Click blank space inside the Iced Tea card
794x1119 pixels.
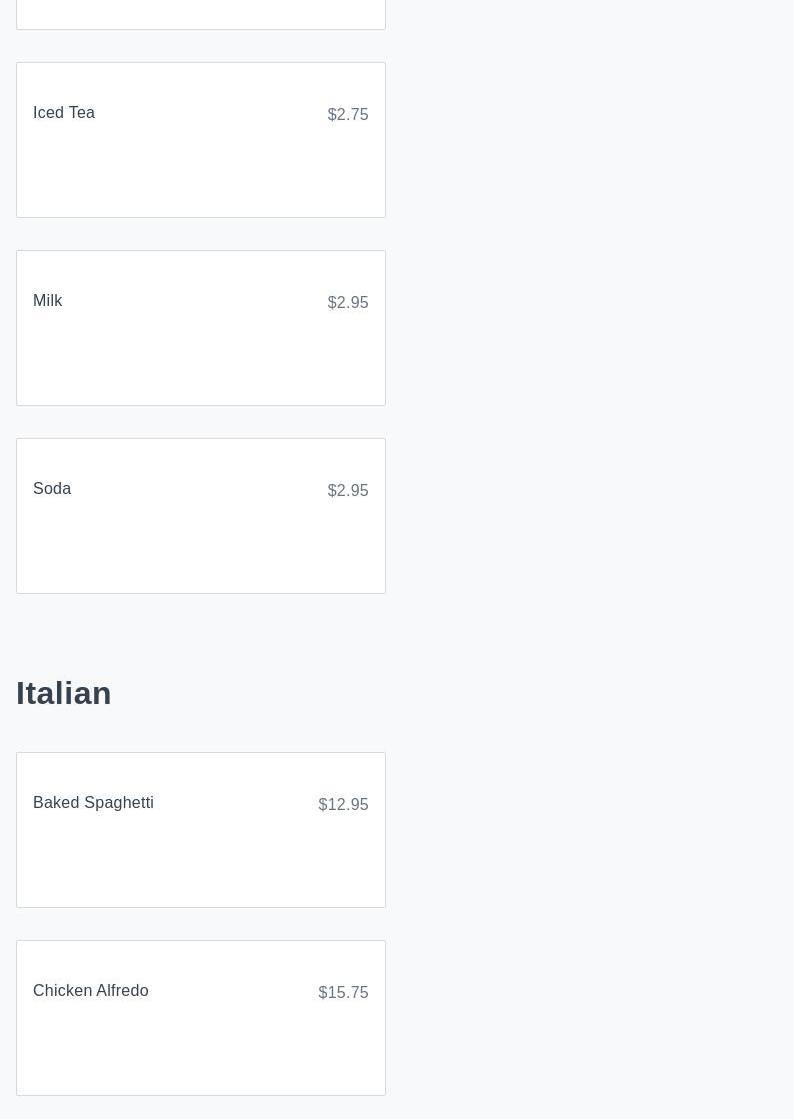coord(200,170)
